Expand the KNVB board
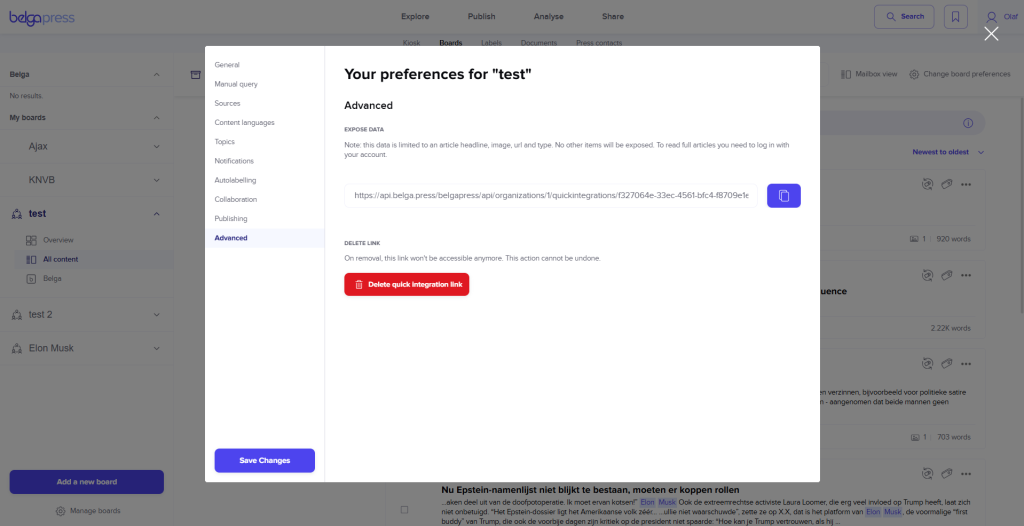 156,180
